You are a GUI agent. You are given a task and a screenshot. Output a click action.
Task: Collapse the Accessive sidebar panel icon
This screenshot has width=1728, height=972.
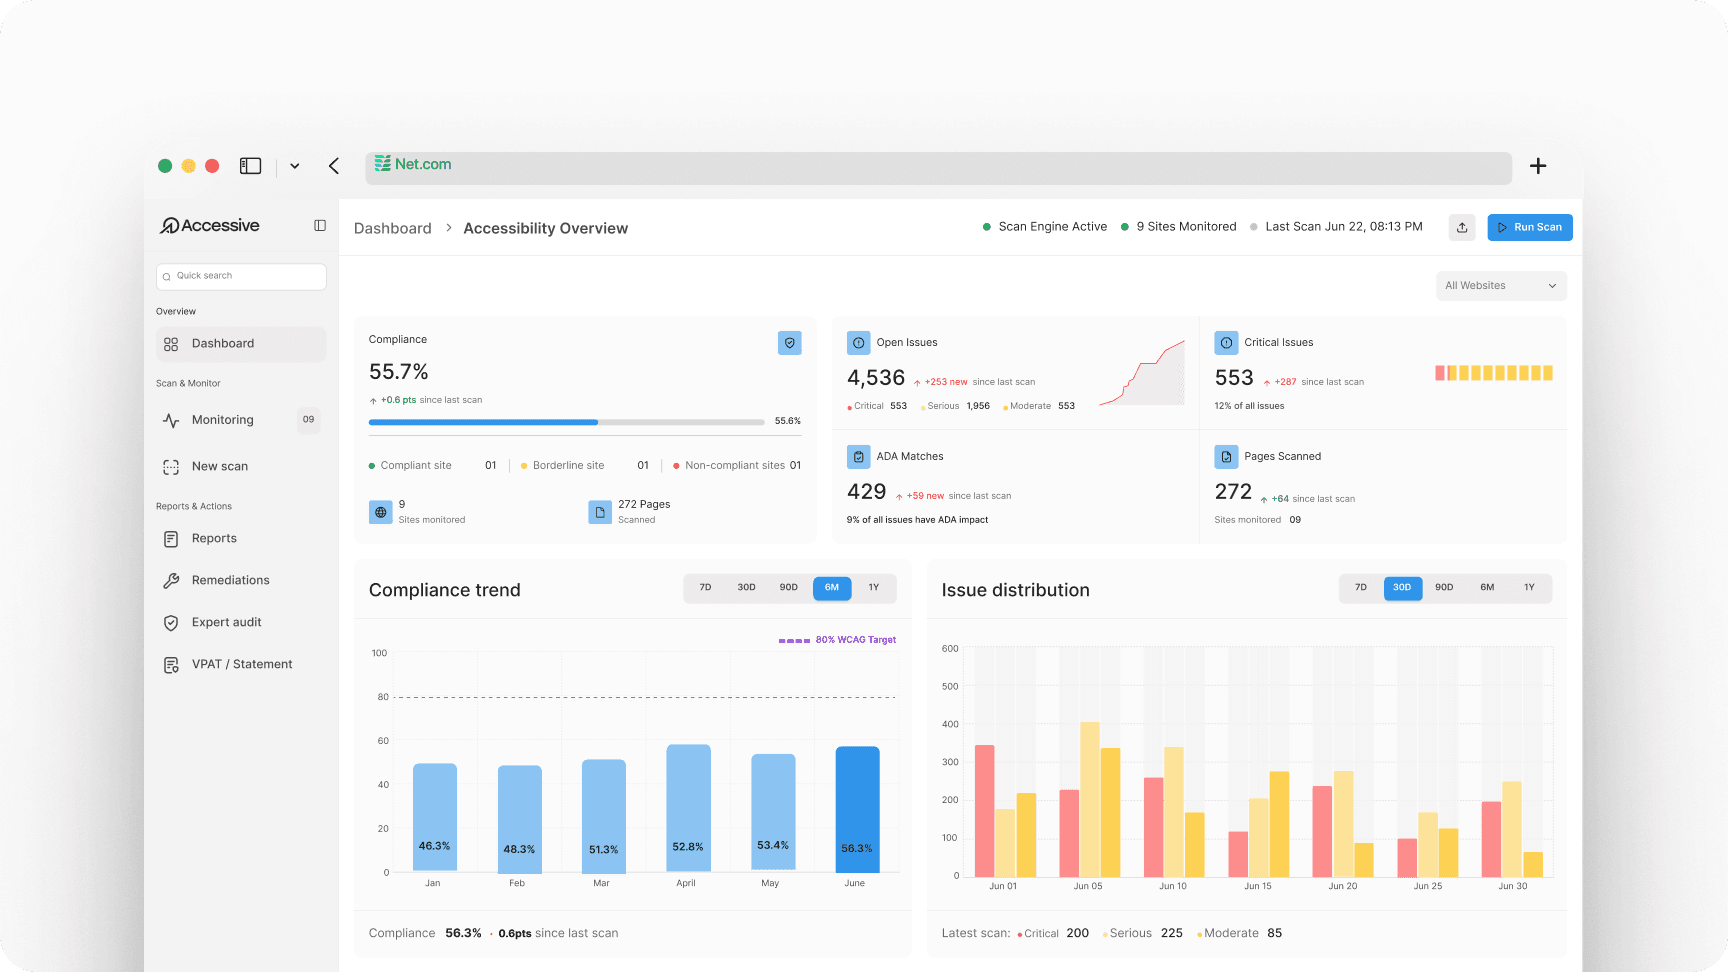(320, 226)
